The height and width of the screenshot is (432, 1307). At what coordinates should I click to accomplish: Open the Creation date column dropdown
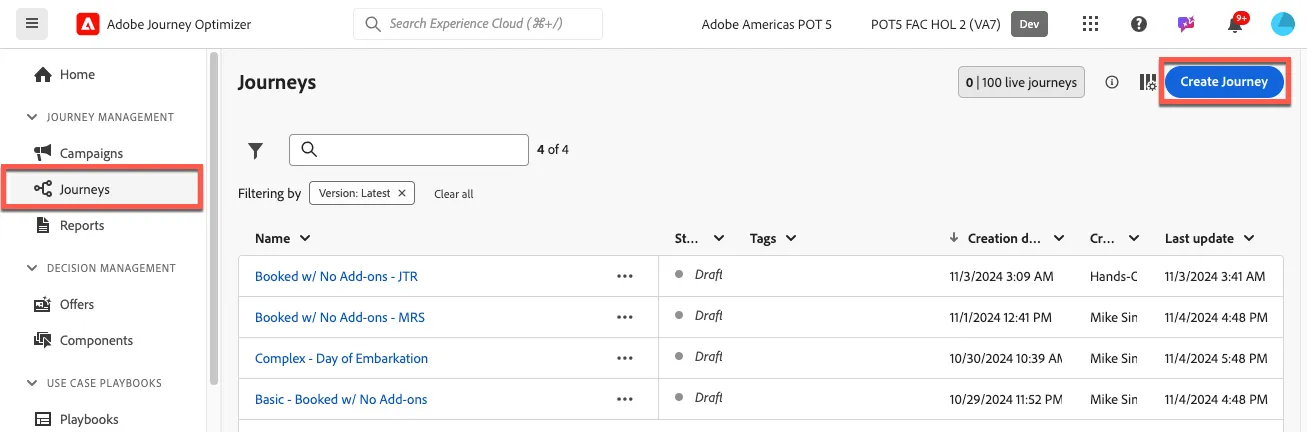tap(1060, 239)
